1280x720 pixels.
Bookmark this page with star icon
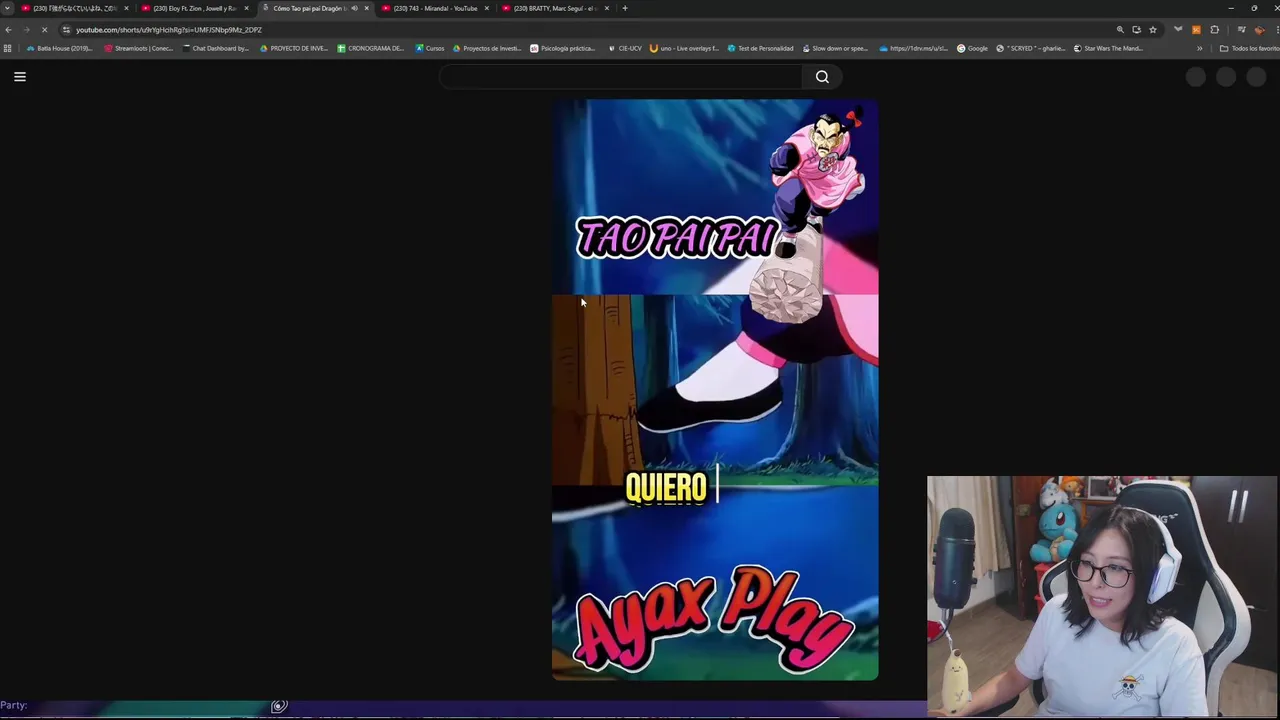[x=1153, y=30]
